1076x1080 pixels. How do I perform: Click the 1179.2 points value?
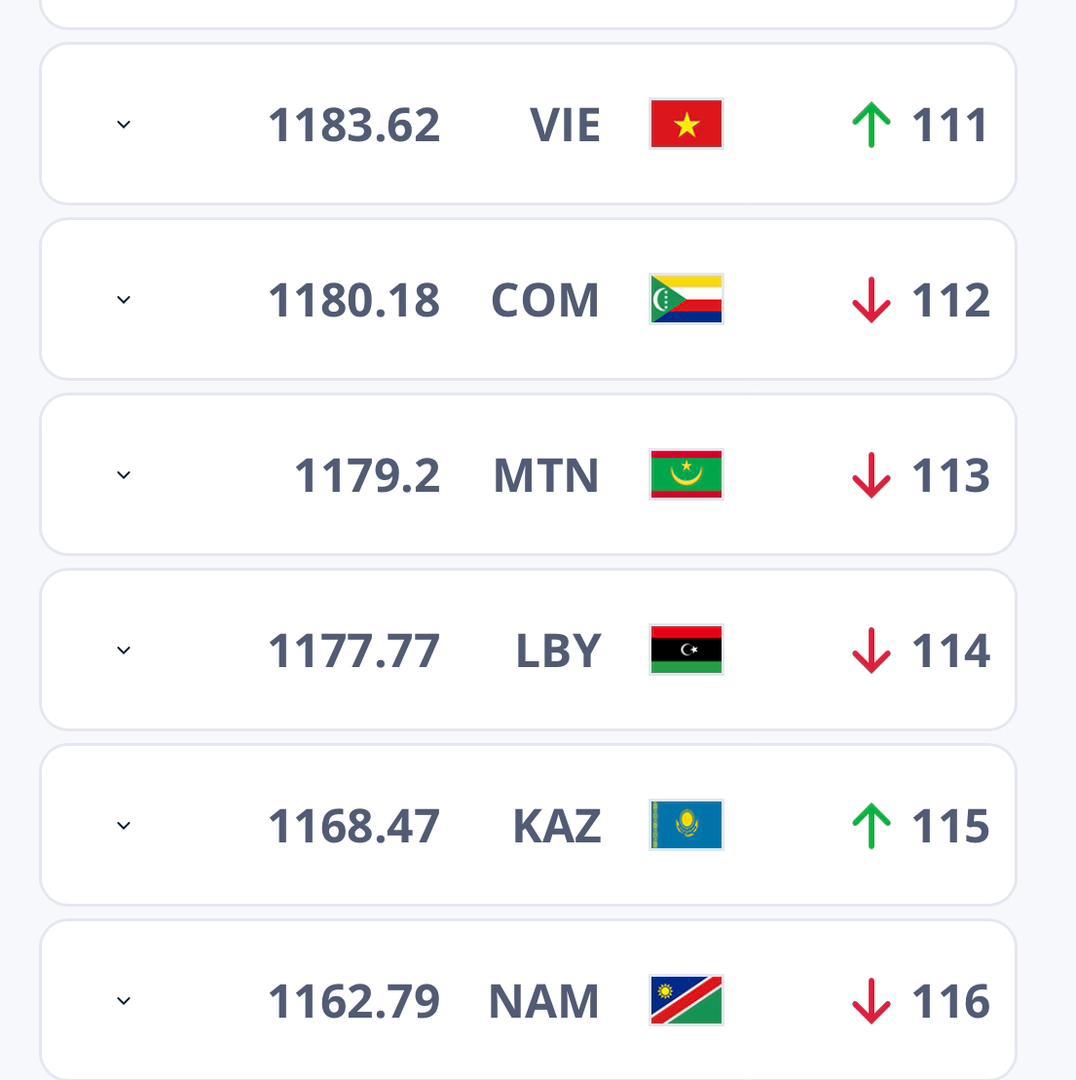(367, 476)
